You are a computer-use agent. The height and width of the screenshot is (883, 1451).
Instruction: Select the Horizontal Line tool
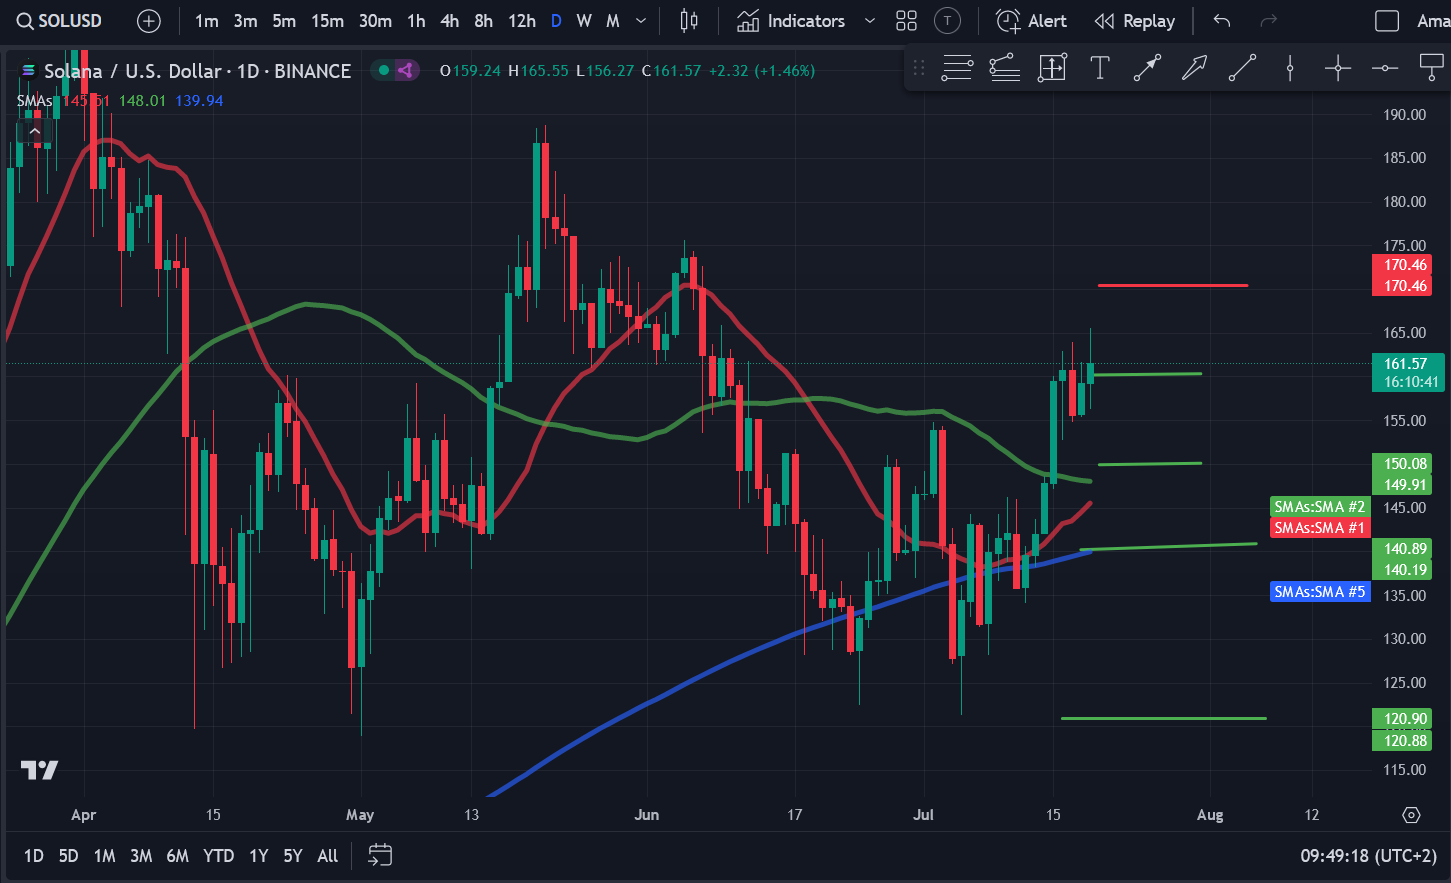coord(1385,68)
